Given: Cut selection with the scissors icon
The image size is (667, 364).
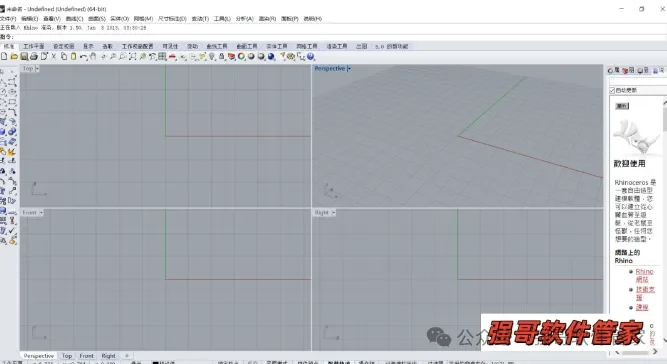Looking at the screenshot, I should point(54,56).
